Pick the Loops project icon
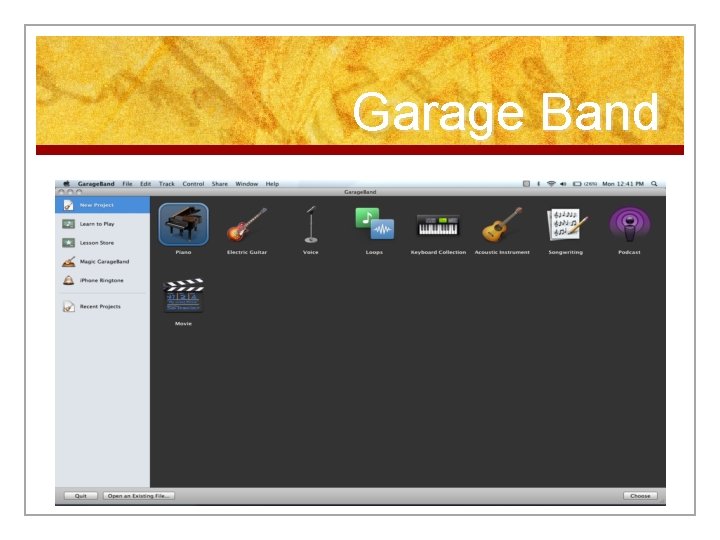This screenshot has width=720, height=540. click(x=374, y=224)
